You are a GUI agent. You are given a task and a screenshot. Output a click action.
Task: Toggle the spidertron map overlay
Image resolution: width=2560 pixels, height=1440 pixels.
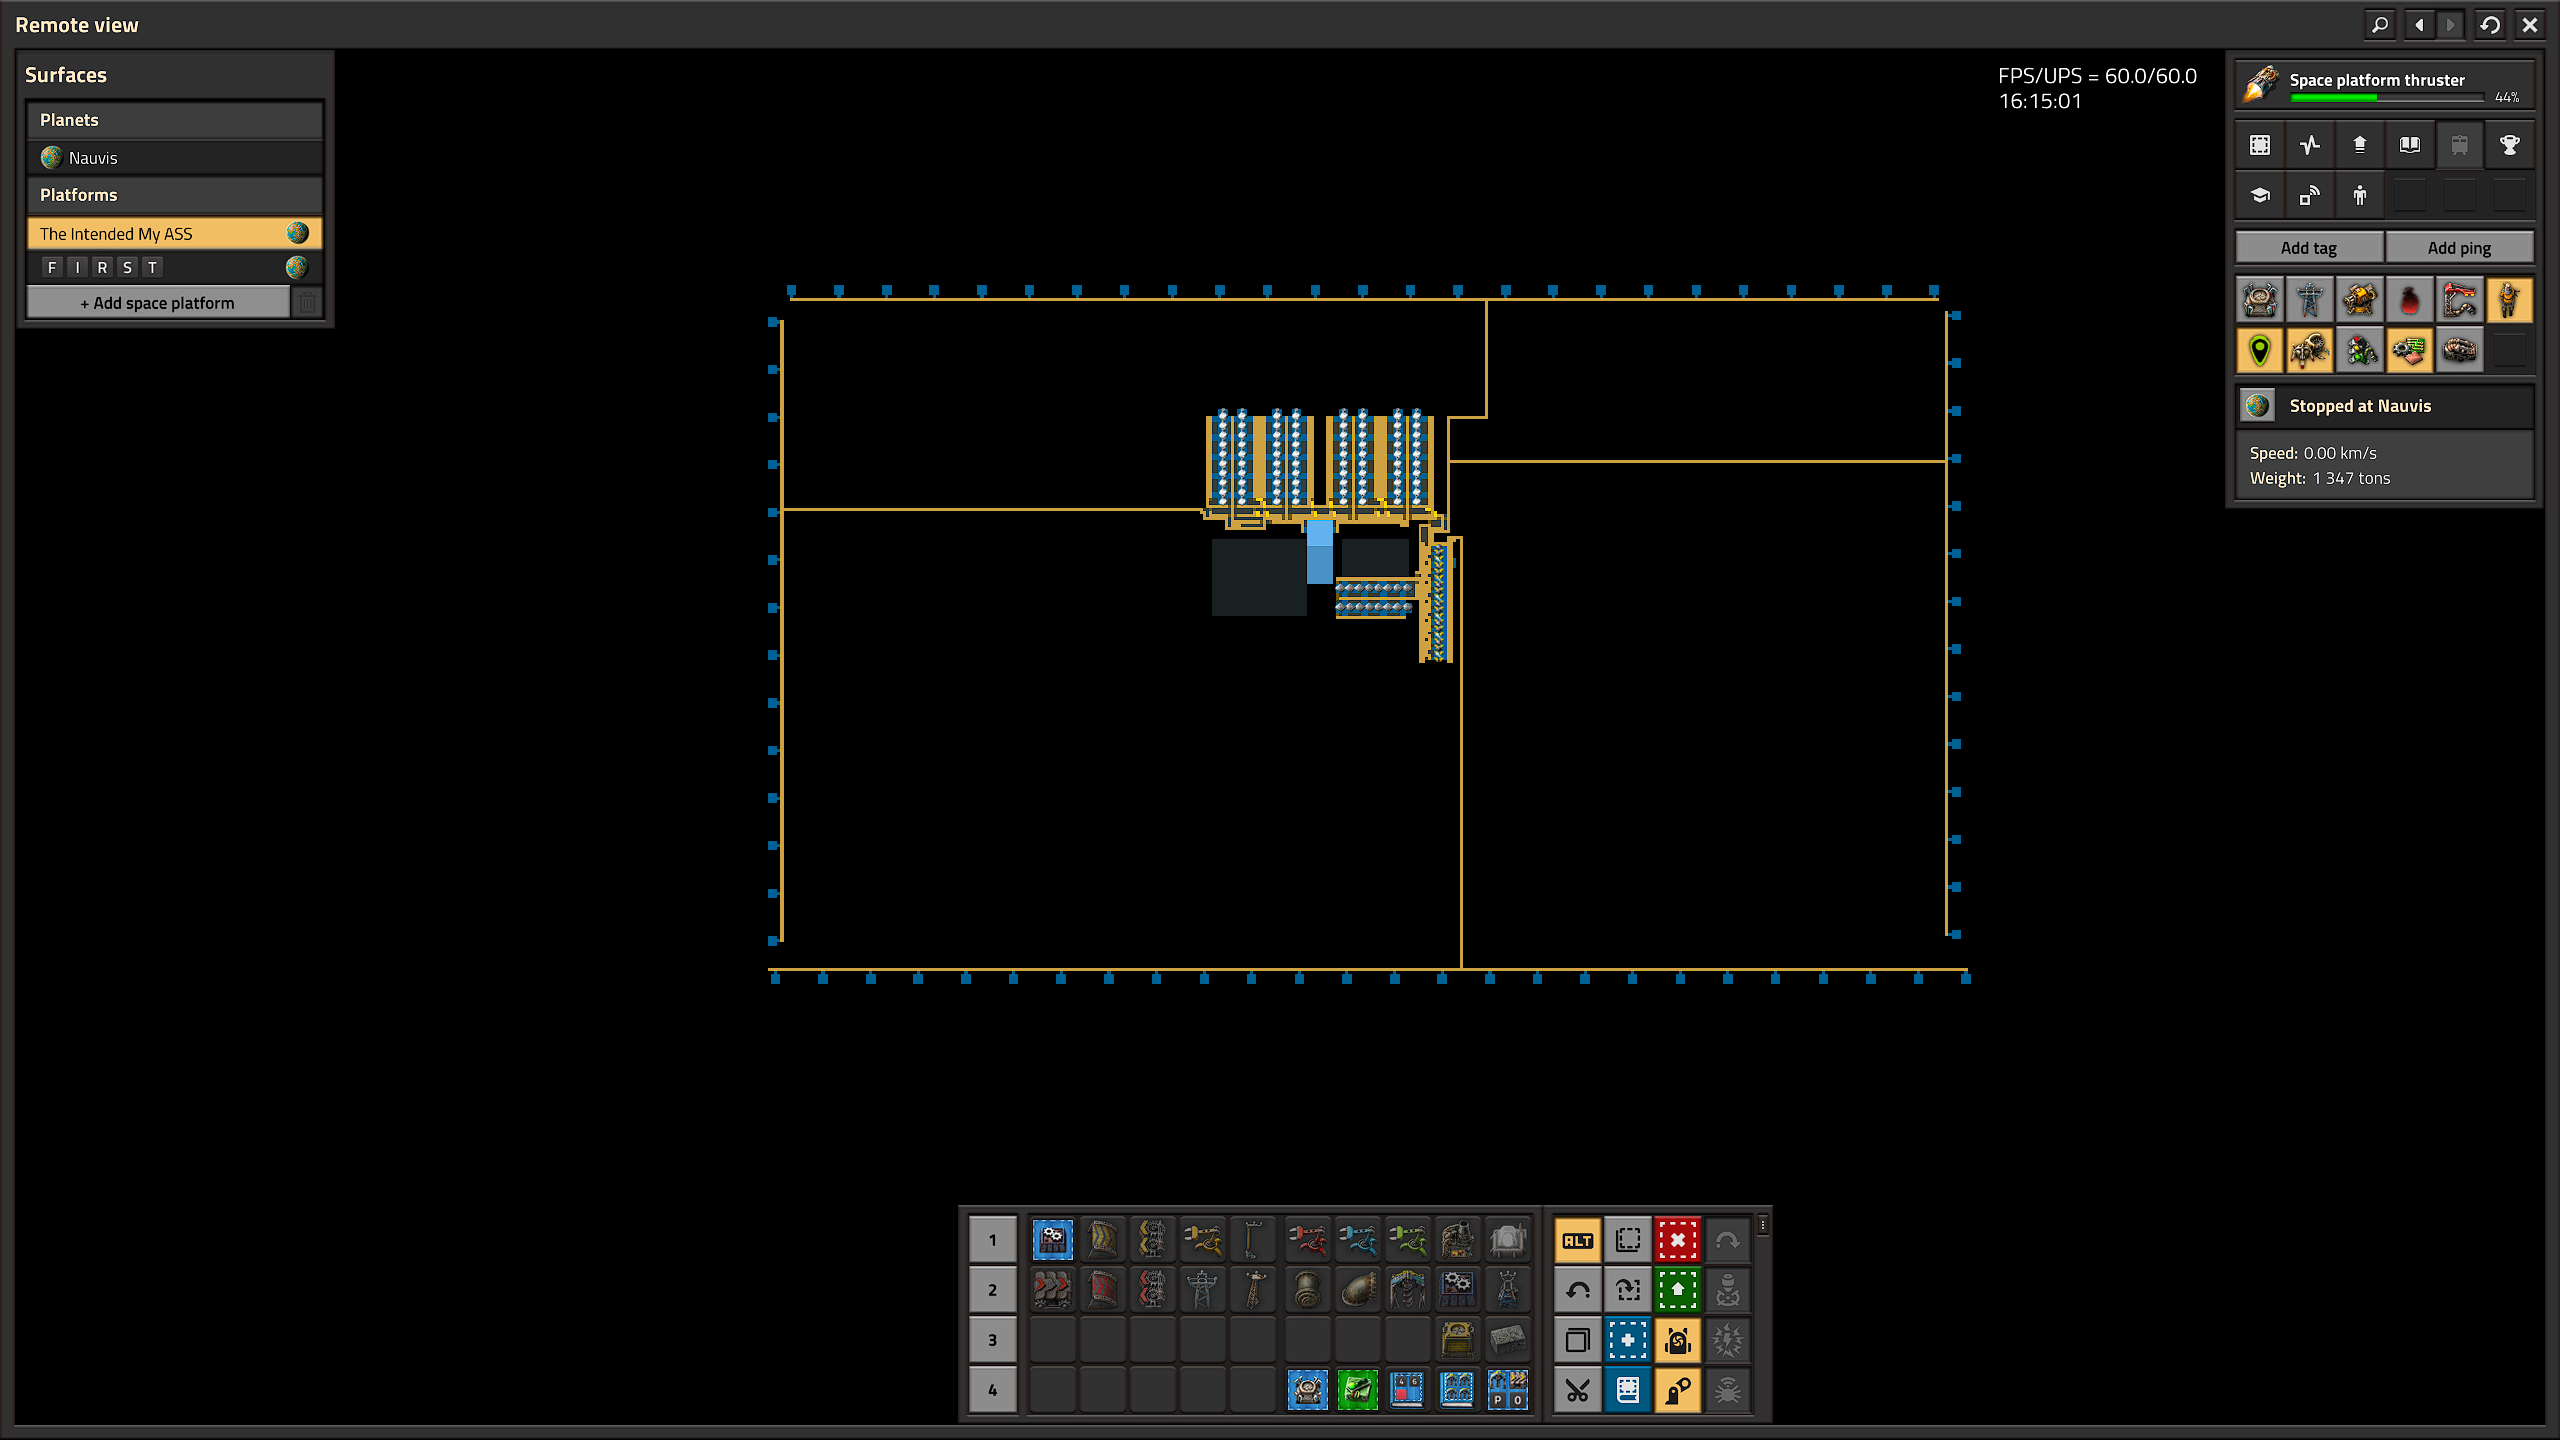pyautogui.click(x=2310, y=350)
